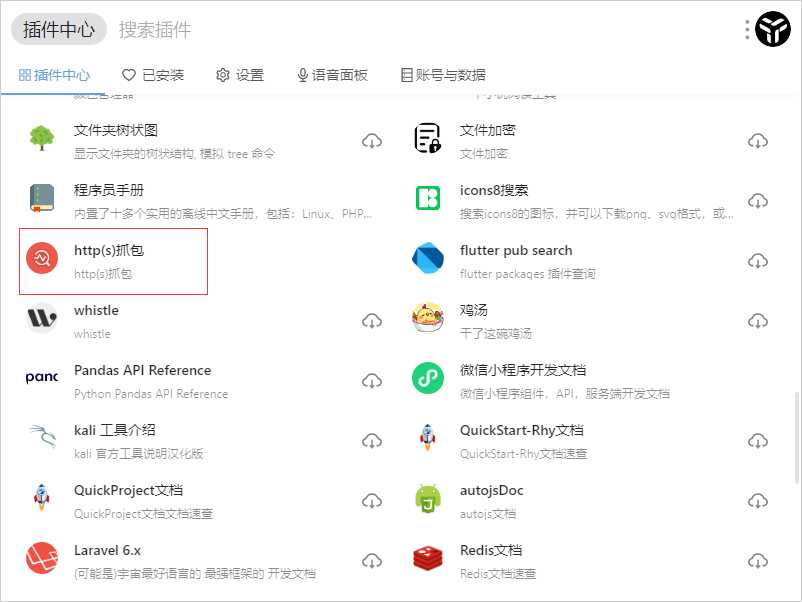Open the QuickStart-Rhy文档 title
Image resolution: width=802 pixels, height=602 pixels.
[522, 430]
